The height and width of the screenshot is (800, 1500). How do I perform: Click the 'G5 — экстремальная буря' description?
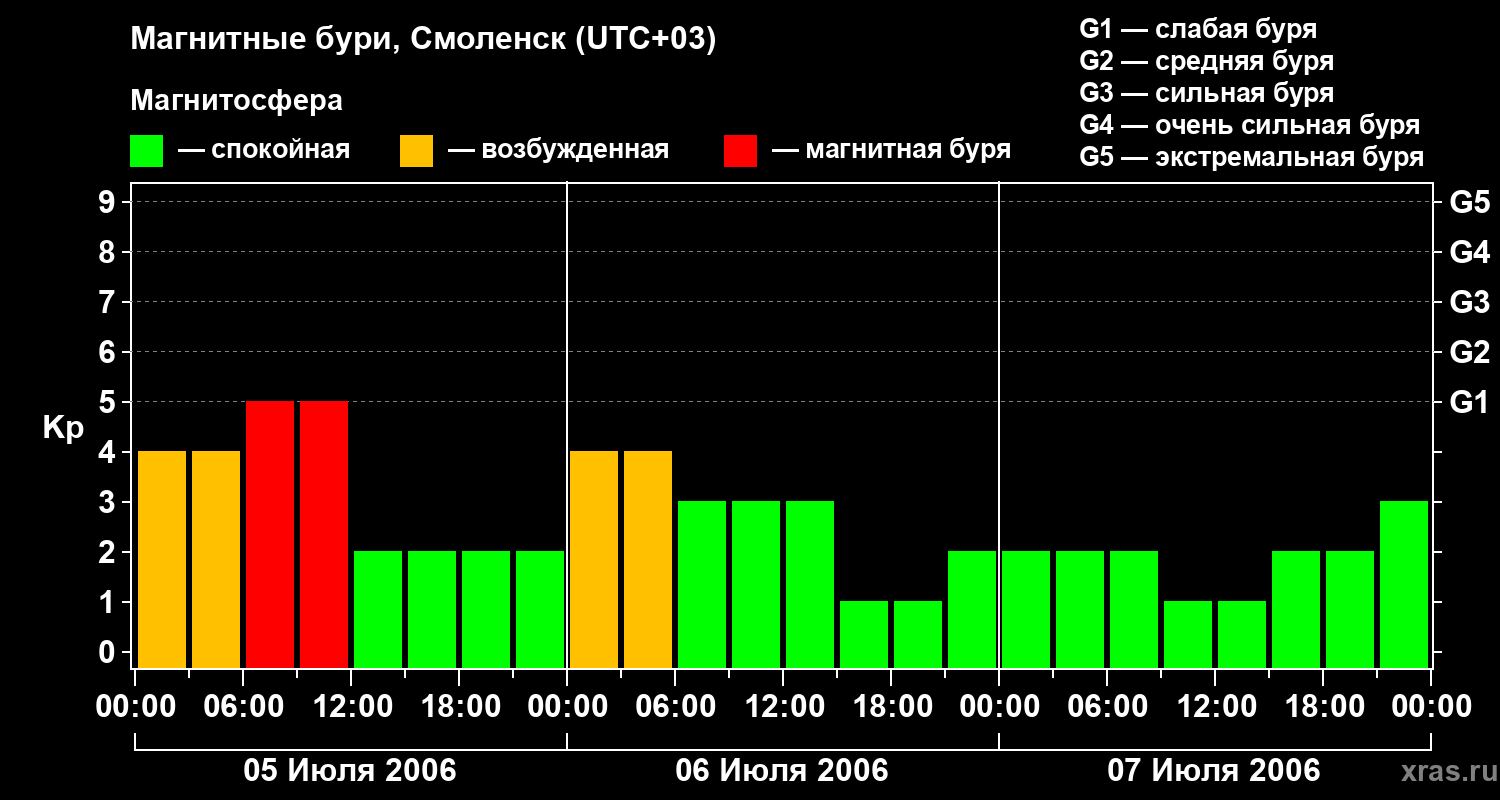[1251, 157]
